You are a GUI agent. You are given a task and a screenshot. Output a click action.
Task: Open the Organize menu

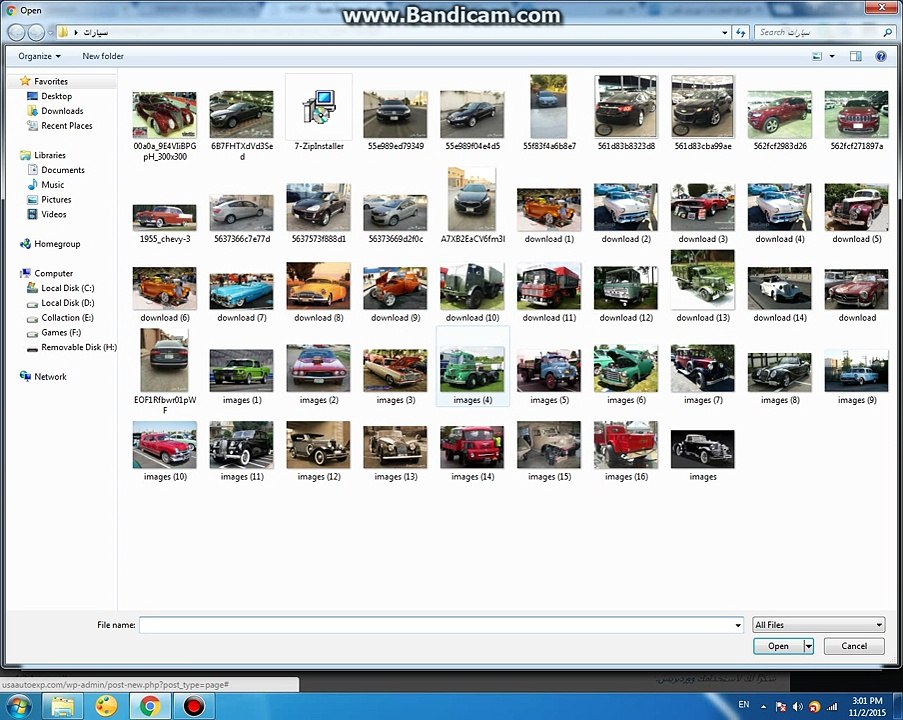tap(39, 56)
